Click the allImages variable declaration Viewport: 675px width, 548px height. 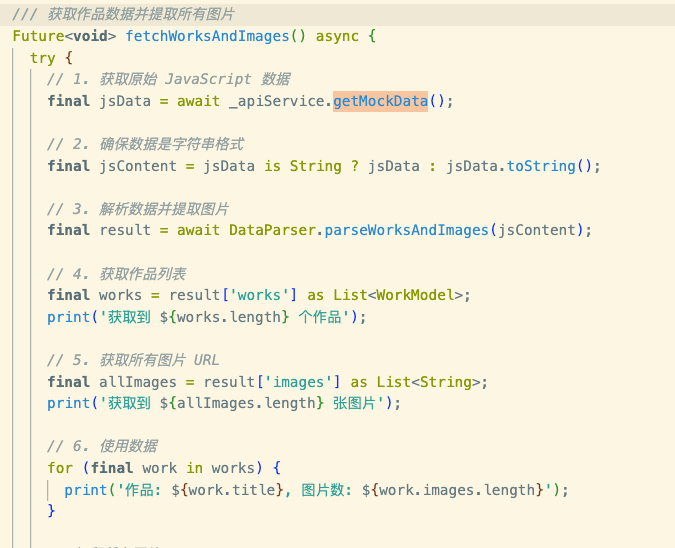138,382
